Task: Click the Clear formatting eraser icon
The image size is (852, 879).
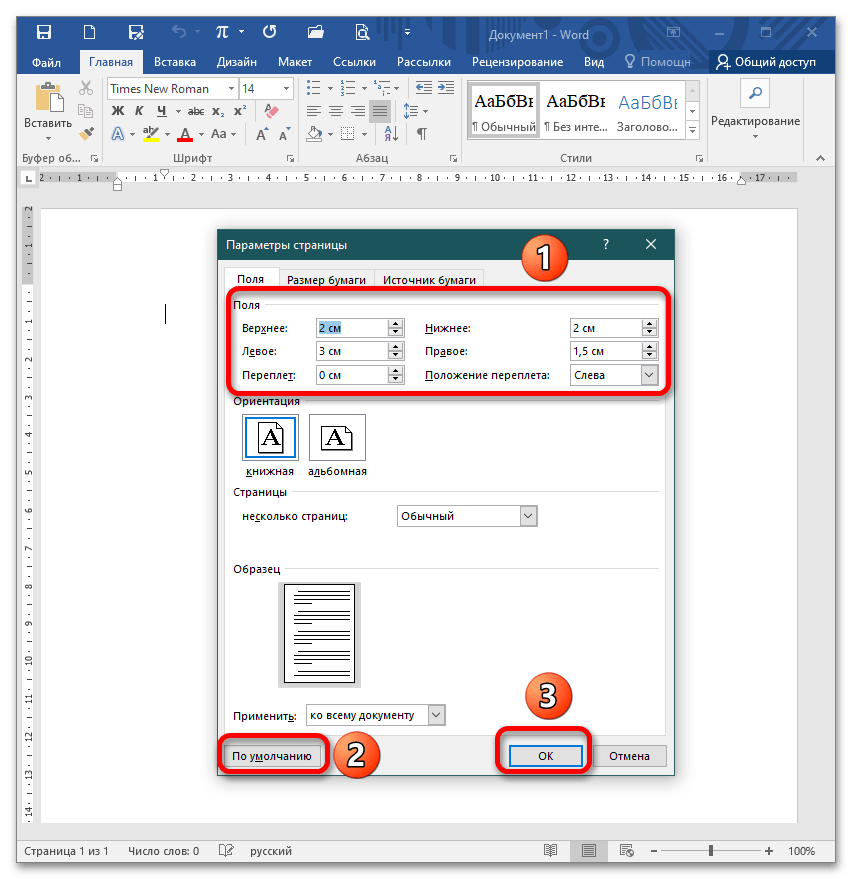Action: (x=271, y=111)
